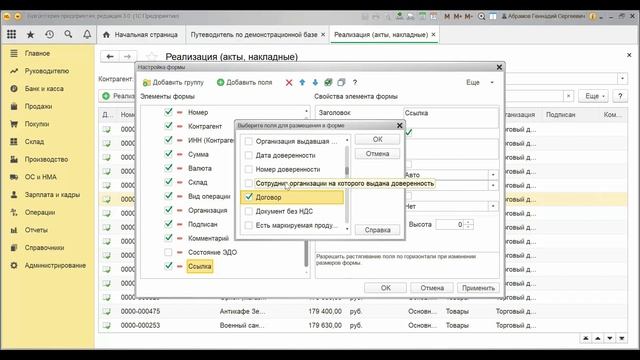Click Применить in form settings
Image resolution: width=640 pixels, height=360 pixels.
pos(478,288)
